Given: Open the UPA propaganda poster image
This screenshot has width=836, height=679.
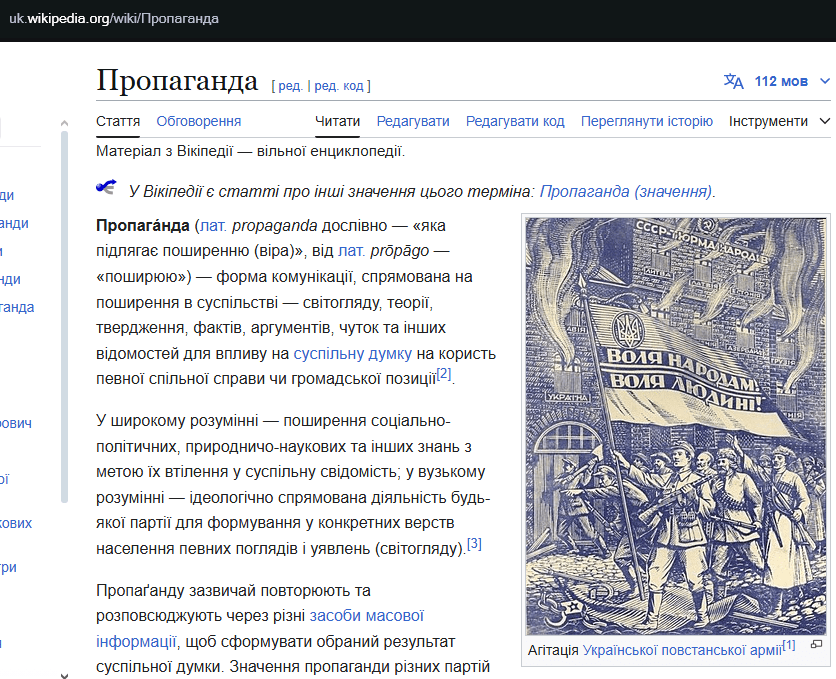Looking at the screenshot, I should click(x=676, y=426).
